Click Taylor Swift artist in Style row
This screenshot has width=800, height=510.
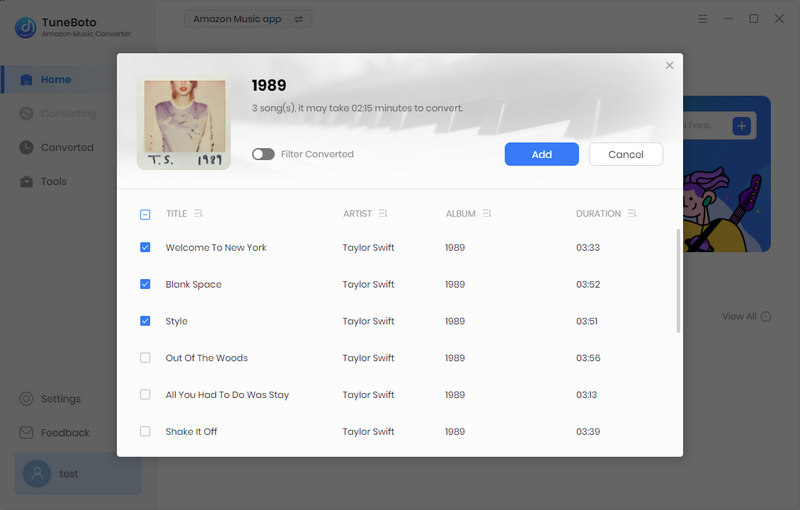(368, 321)
